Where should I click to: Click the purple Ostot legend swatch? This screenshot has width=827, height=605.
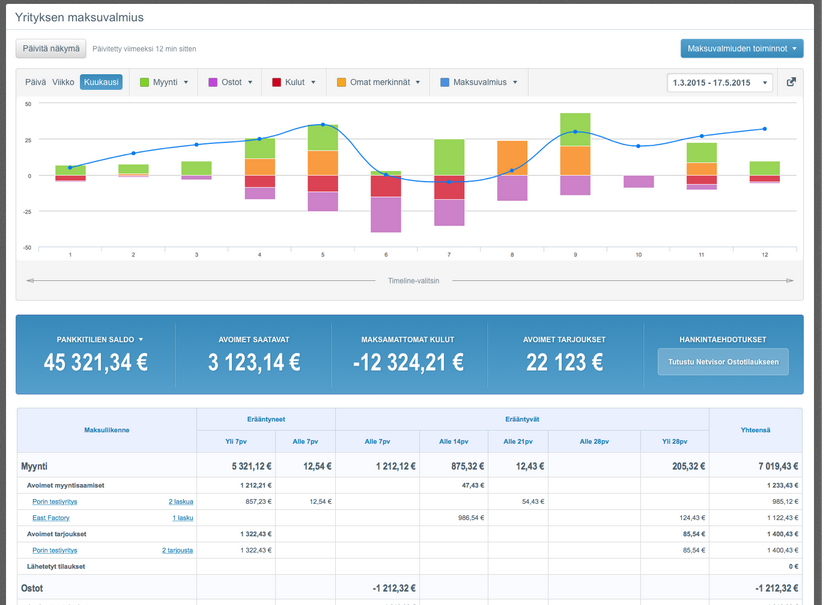213,82
